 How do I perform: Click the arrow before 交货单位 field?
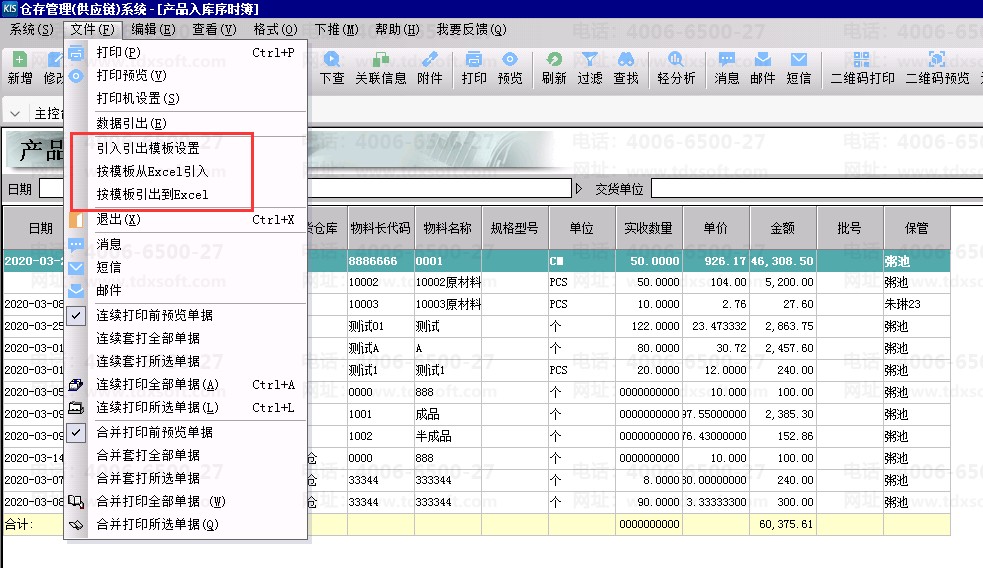tap(578, 188)
